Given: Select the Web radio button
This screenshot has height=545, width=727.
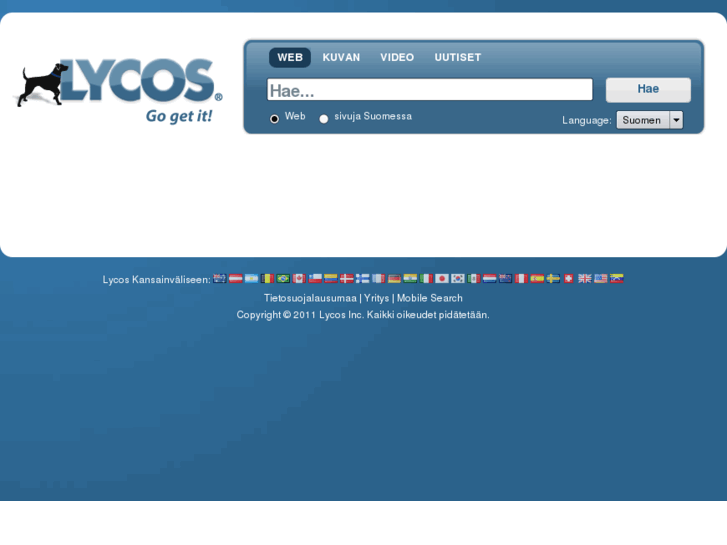Looking at the screenshot, I should click(x=274, y=119).
